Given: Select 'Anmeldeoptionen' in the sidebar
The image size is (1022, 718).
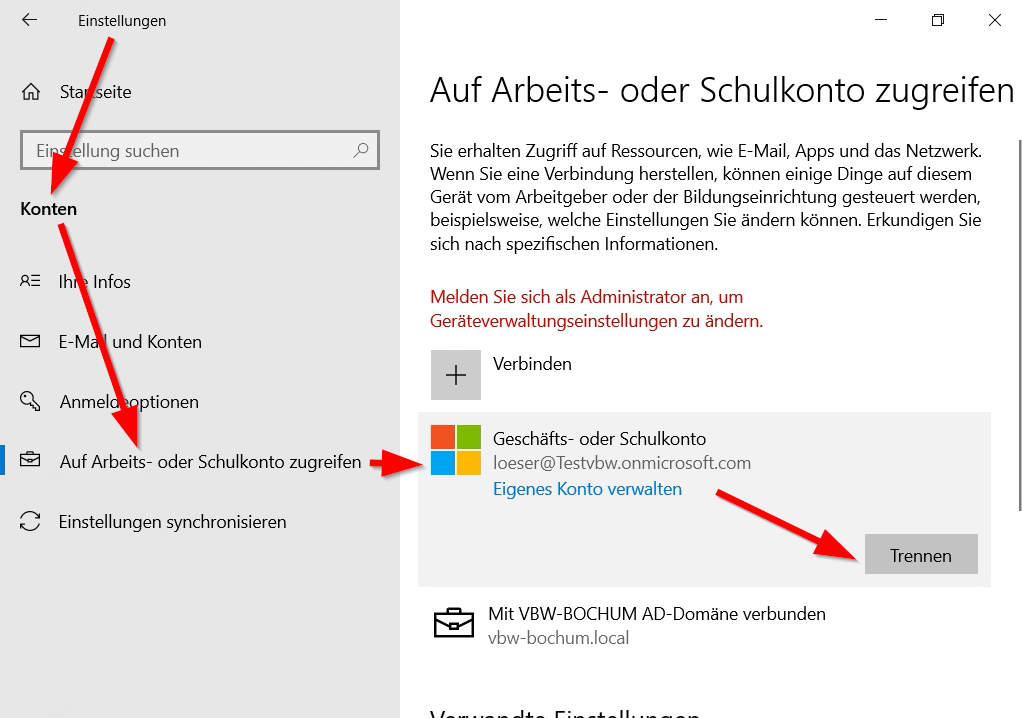Looking at the screenshot, I should (x=129, y=402).
